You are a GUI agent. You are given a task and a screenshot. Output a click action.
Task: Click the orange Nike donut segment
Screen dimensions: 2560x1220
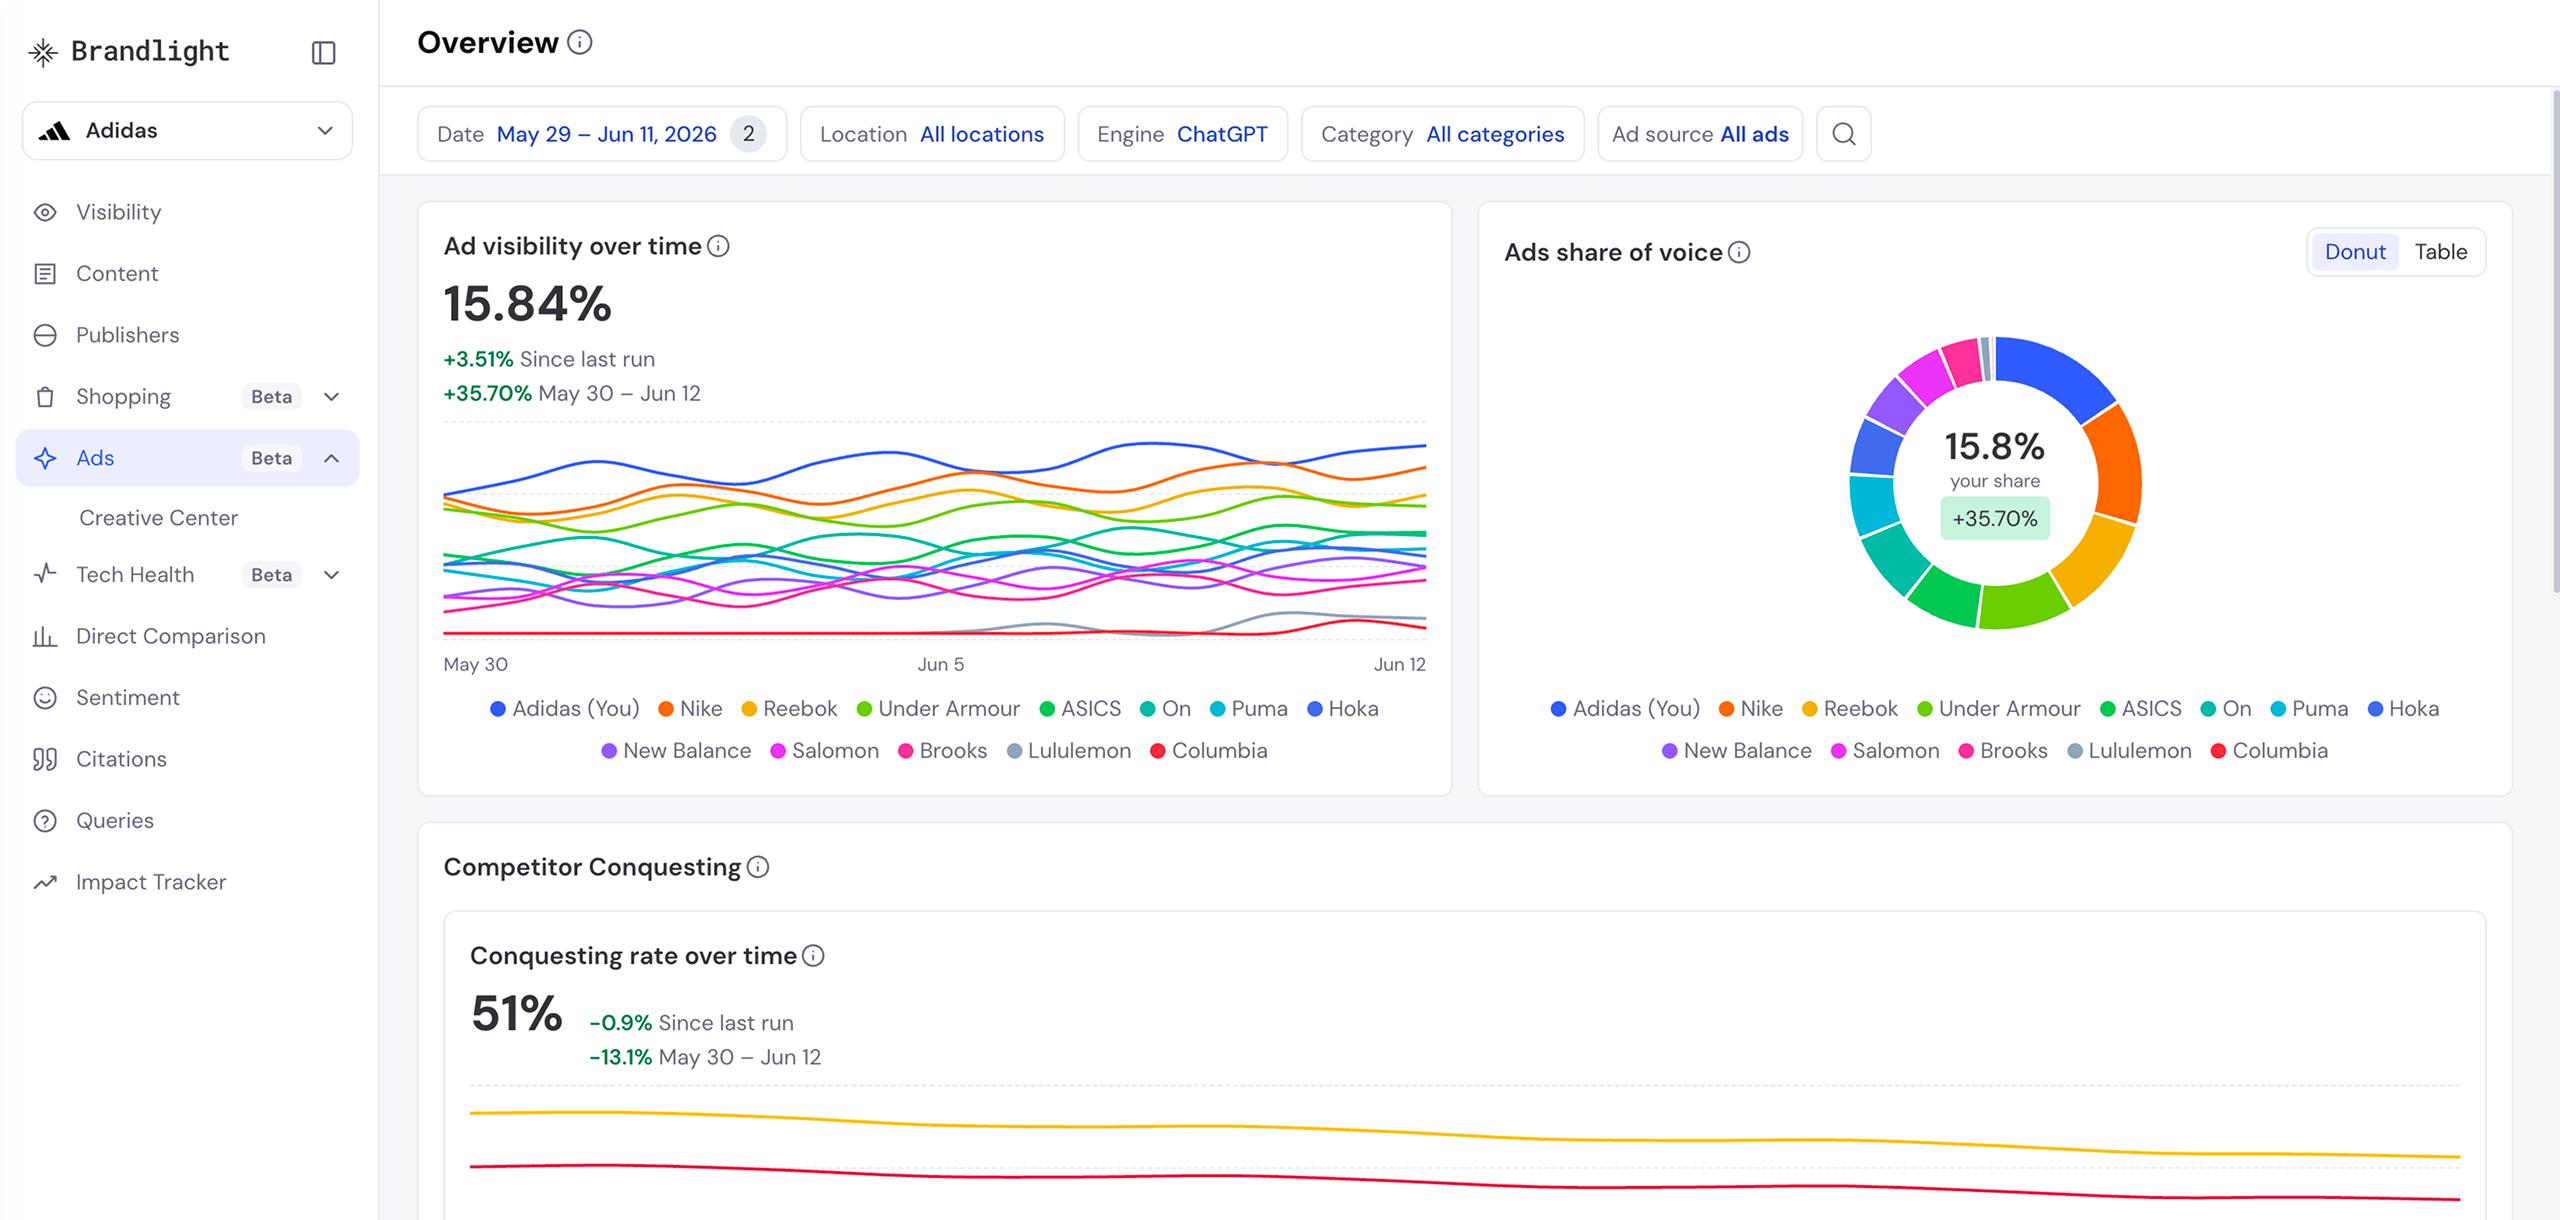click(x=2118, y=463)
